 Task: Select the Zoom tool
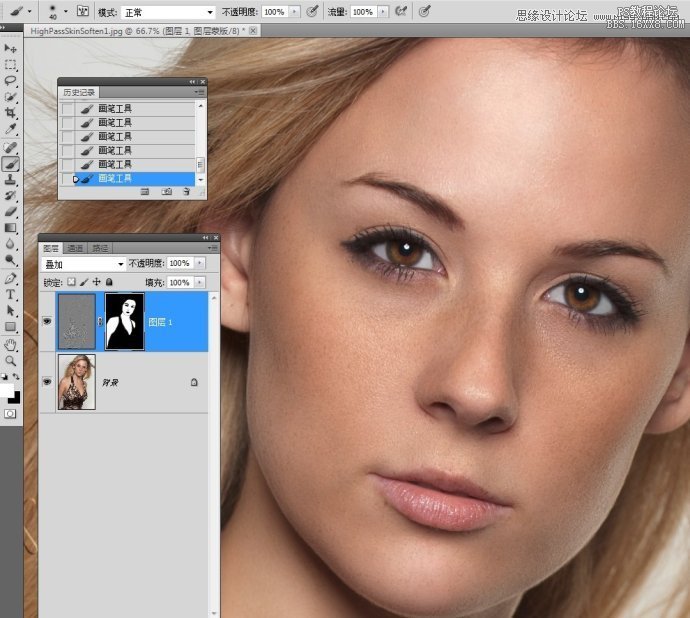[x=10, y=361]
